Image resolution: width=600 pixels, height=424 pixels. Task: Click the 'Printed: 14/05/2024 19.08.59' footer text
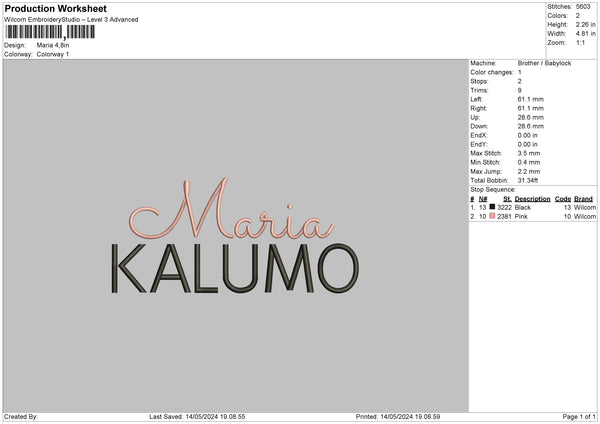[398, 417]
